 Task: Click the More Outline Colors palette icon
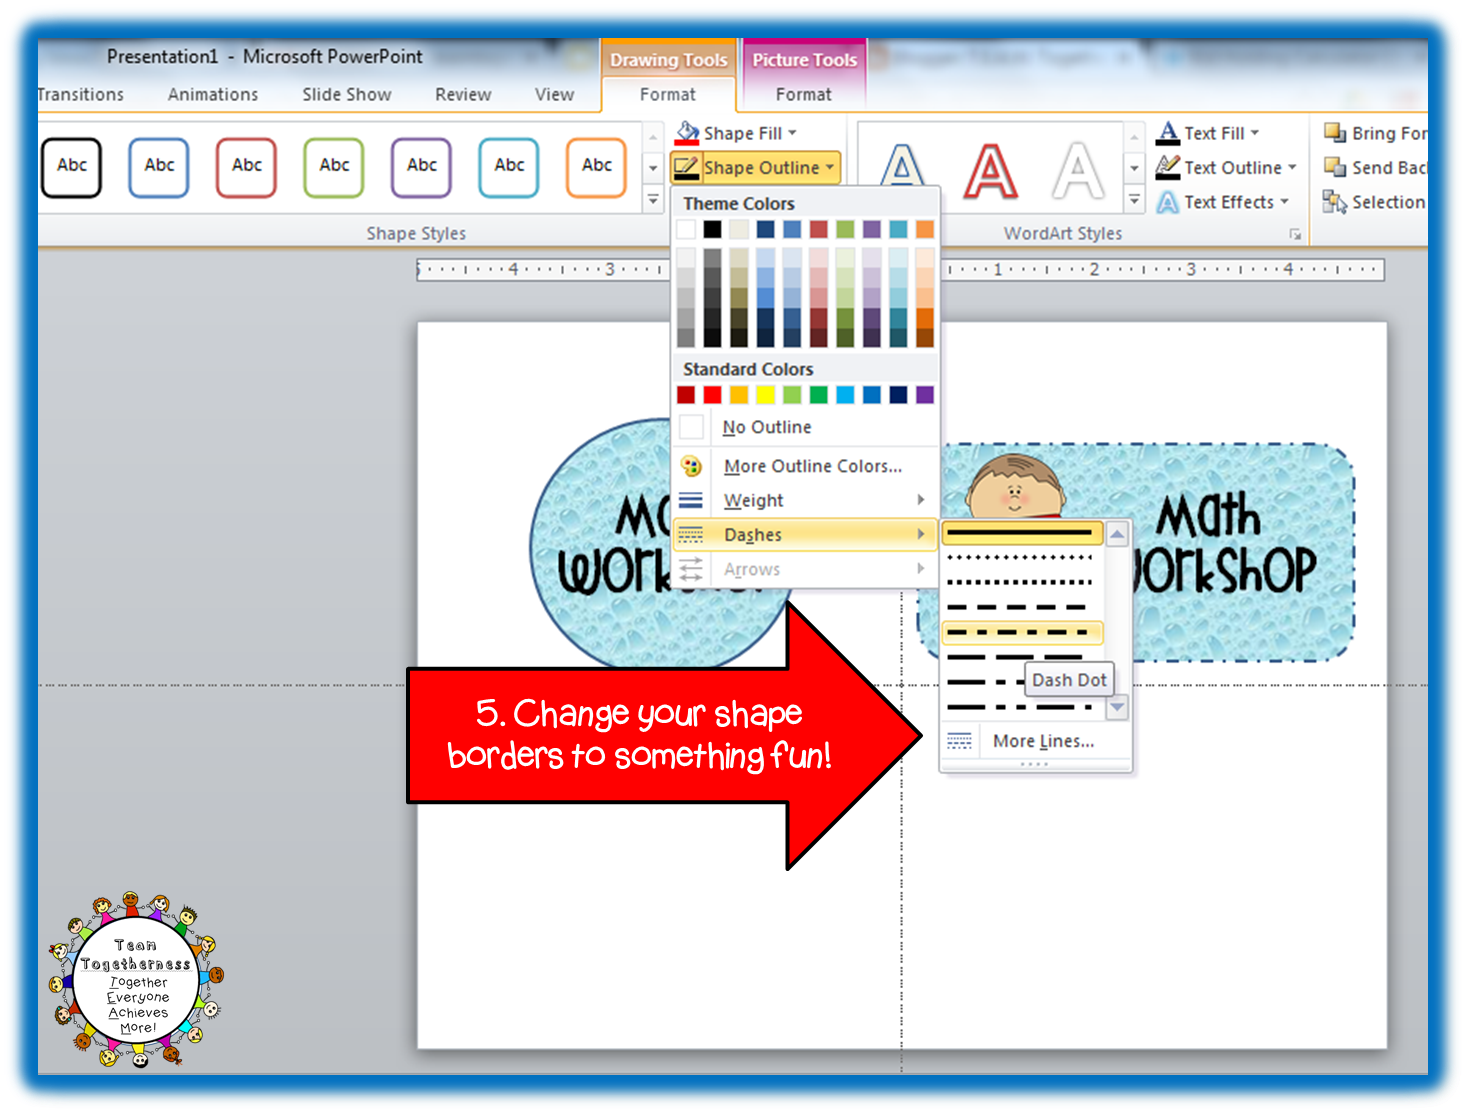click(691, 466)
